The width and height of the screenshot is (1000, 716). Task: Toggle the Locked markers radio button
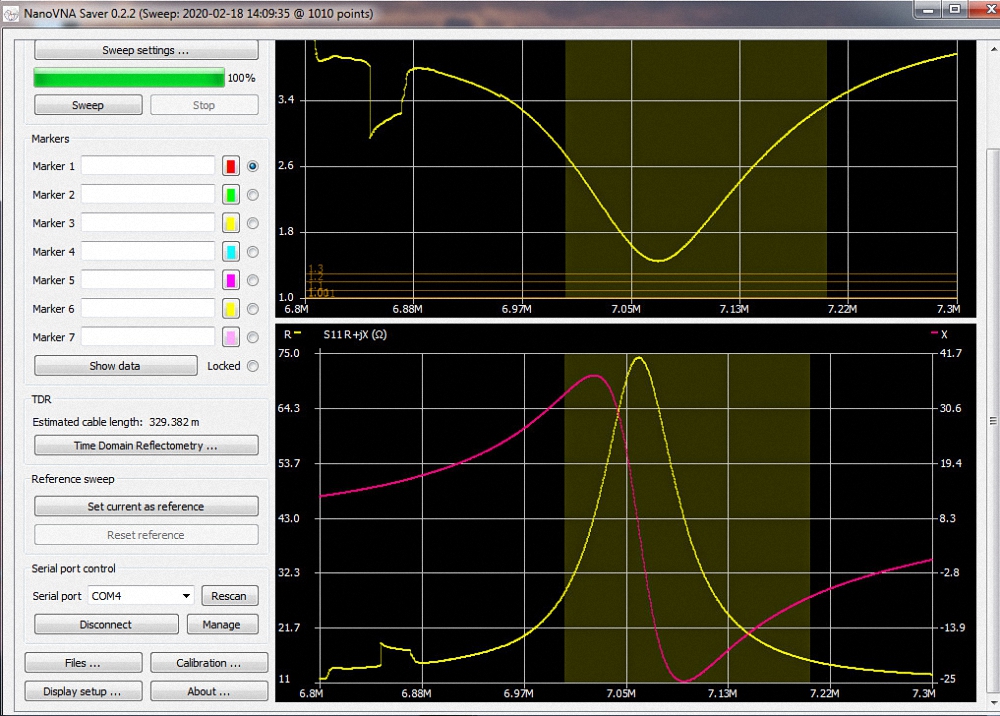point(253,366)
